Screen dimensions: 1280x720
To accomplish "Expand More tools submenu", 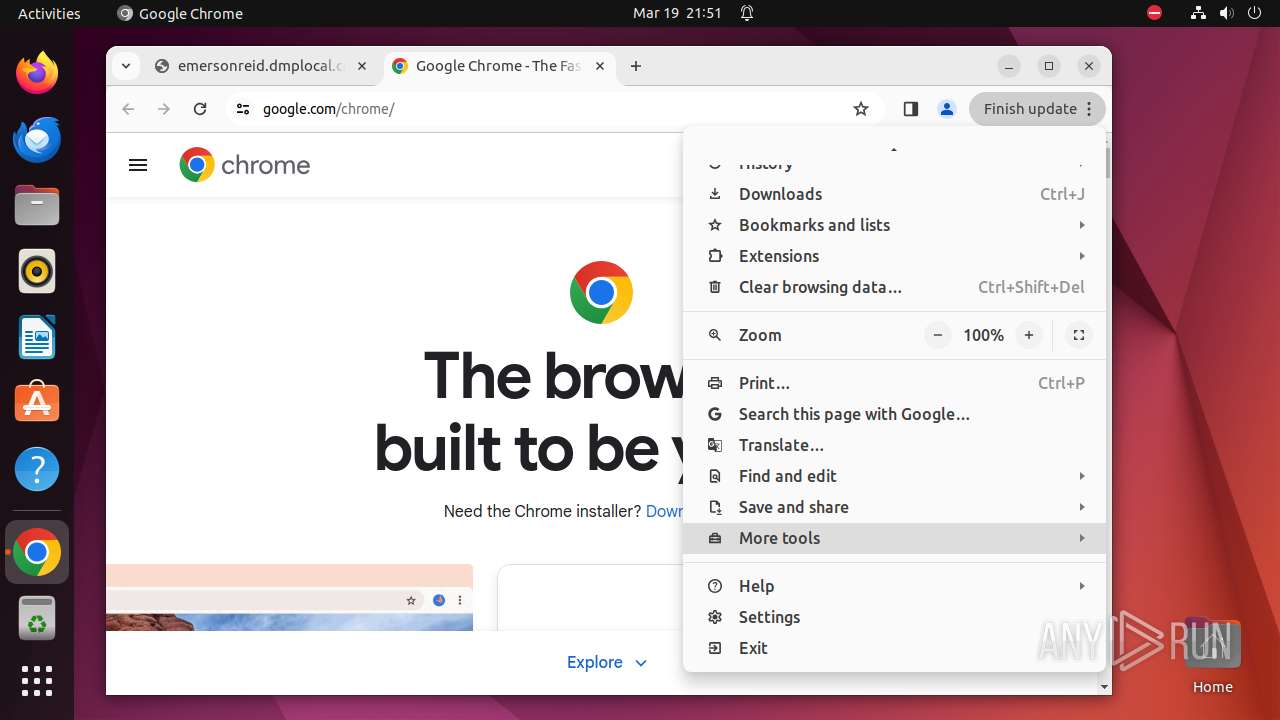I will 895,538.
